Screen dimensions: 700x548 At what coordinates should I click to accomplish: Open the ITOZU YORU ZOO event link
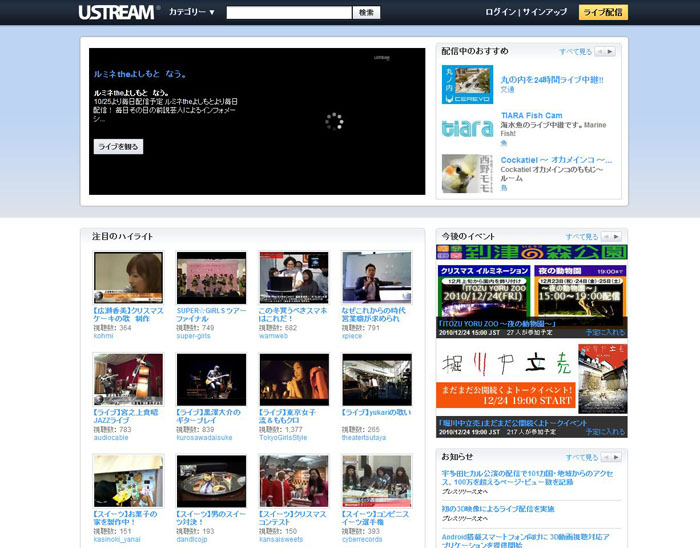tap(497, 324)
